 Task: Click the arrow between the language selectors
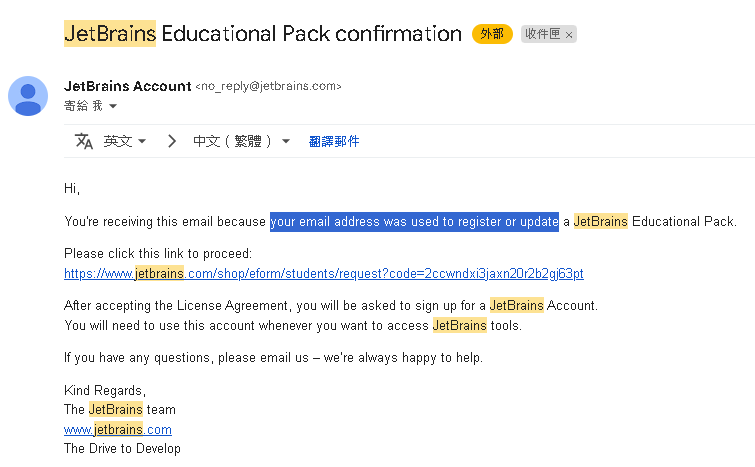171,141
